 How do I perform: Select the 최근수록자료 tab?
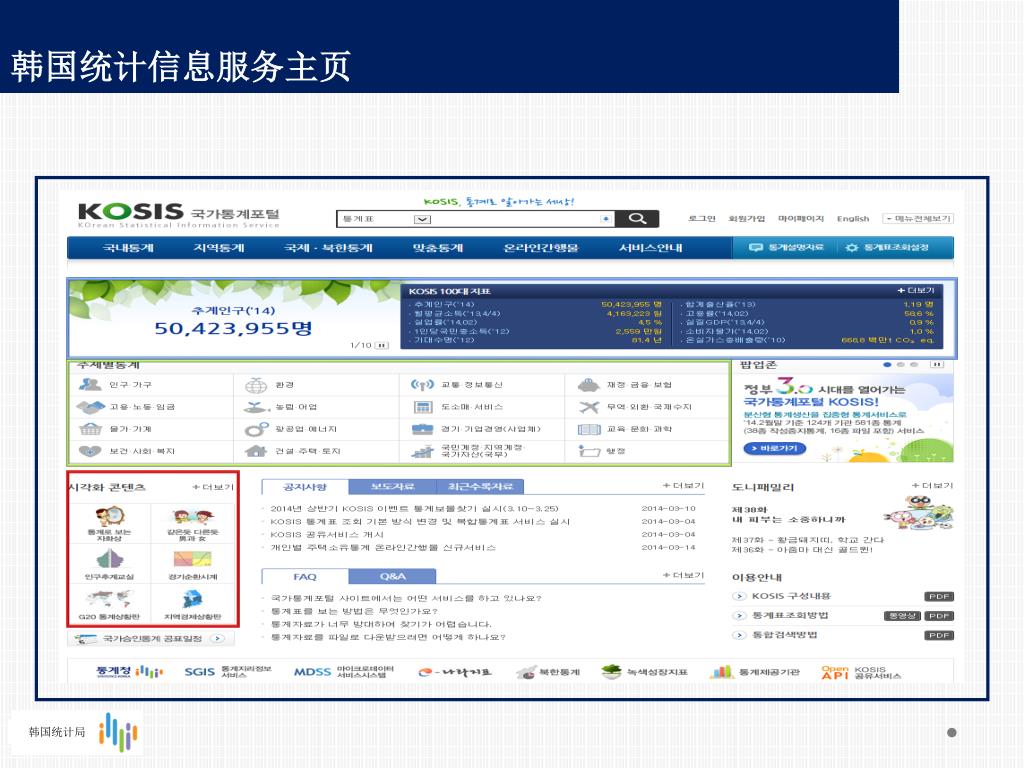(480, 487)
